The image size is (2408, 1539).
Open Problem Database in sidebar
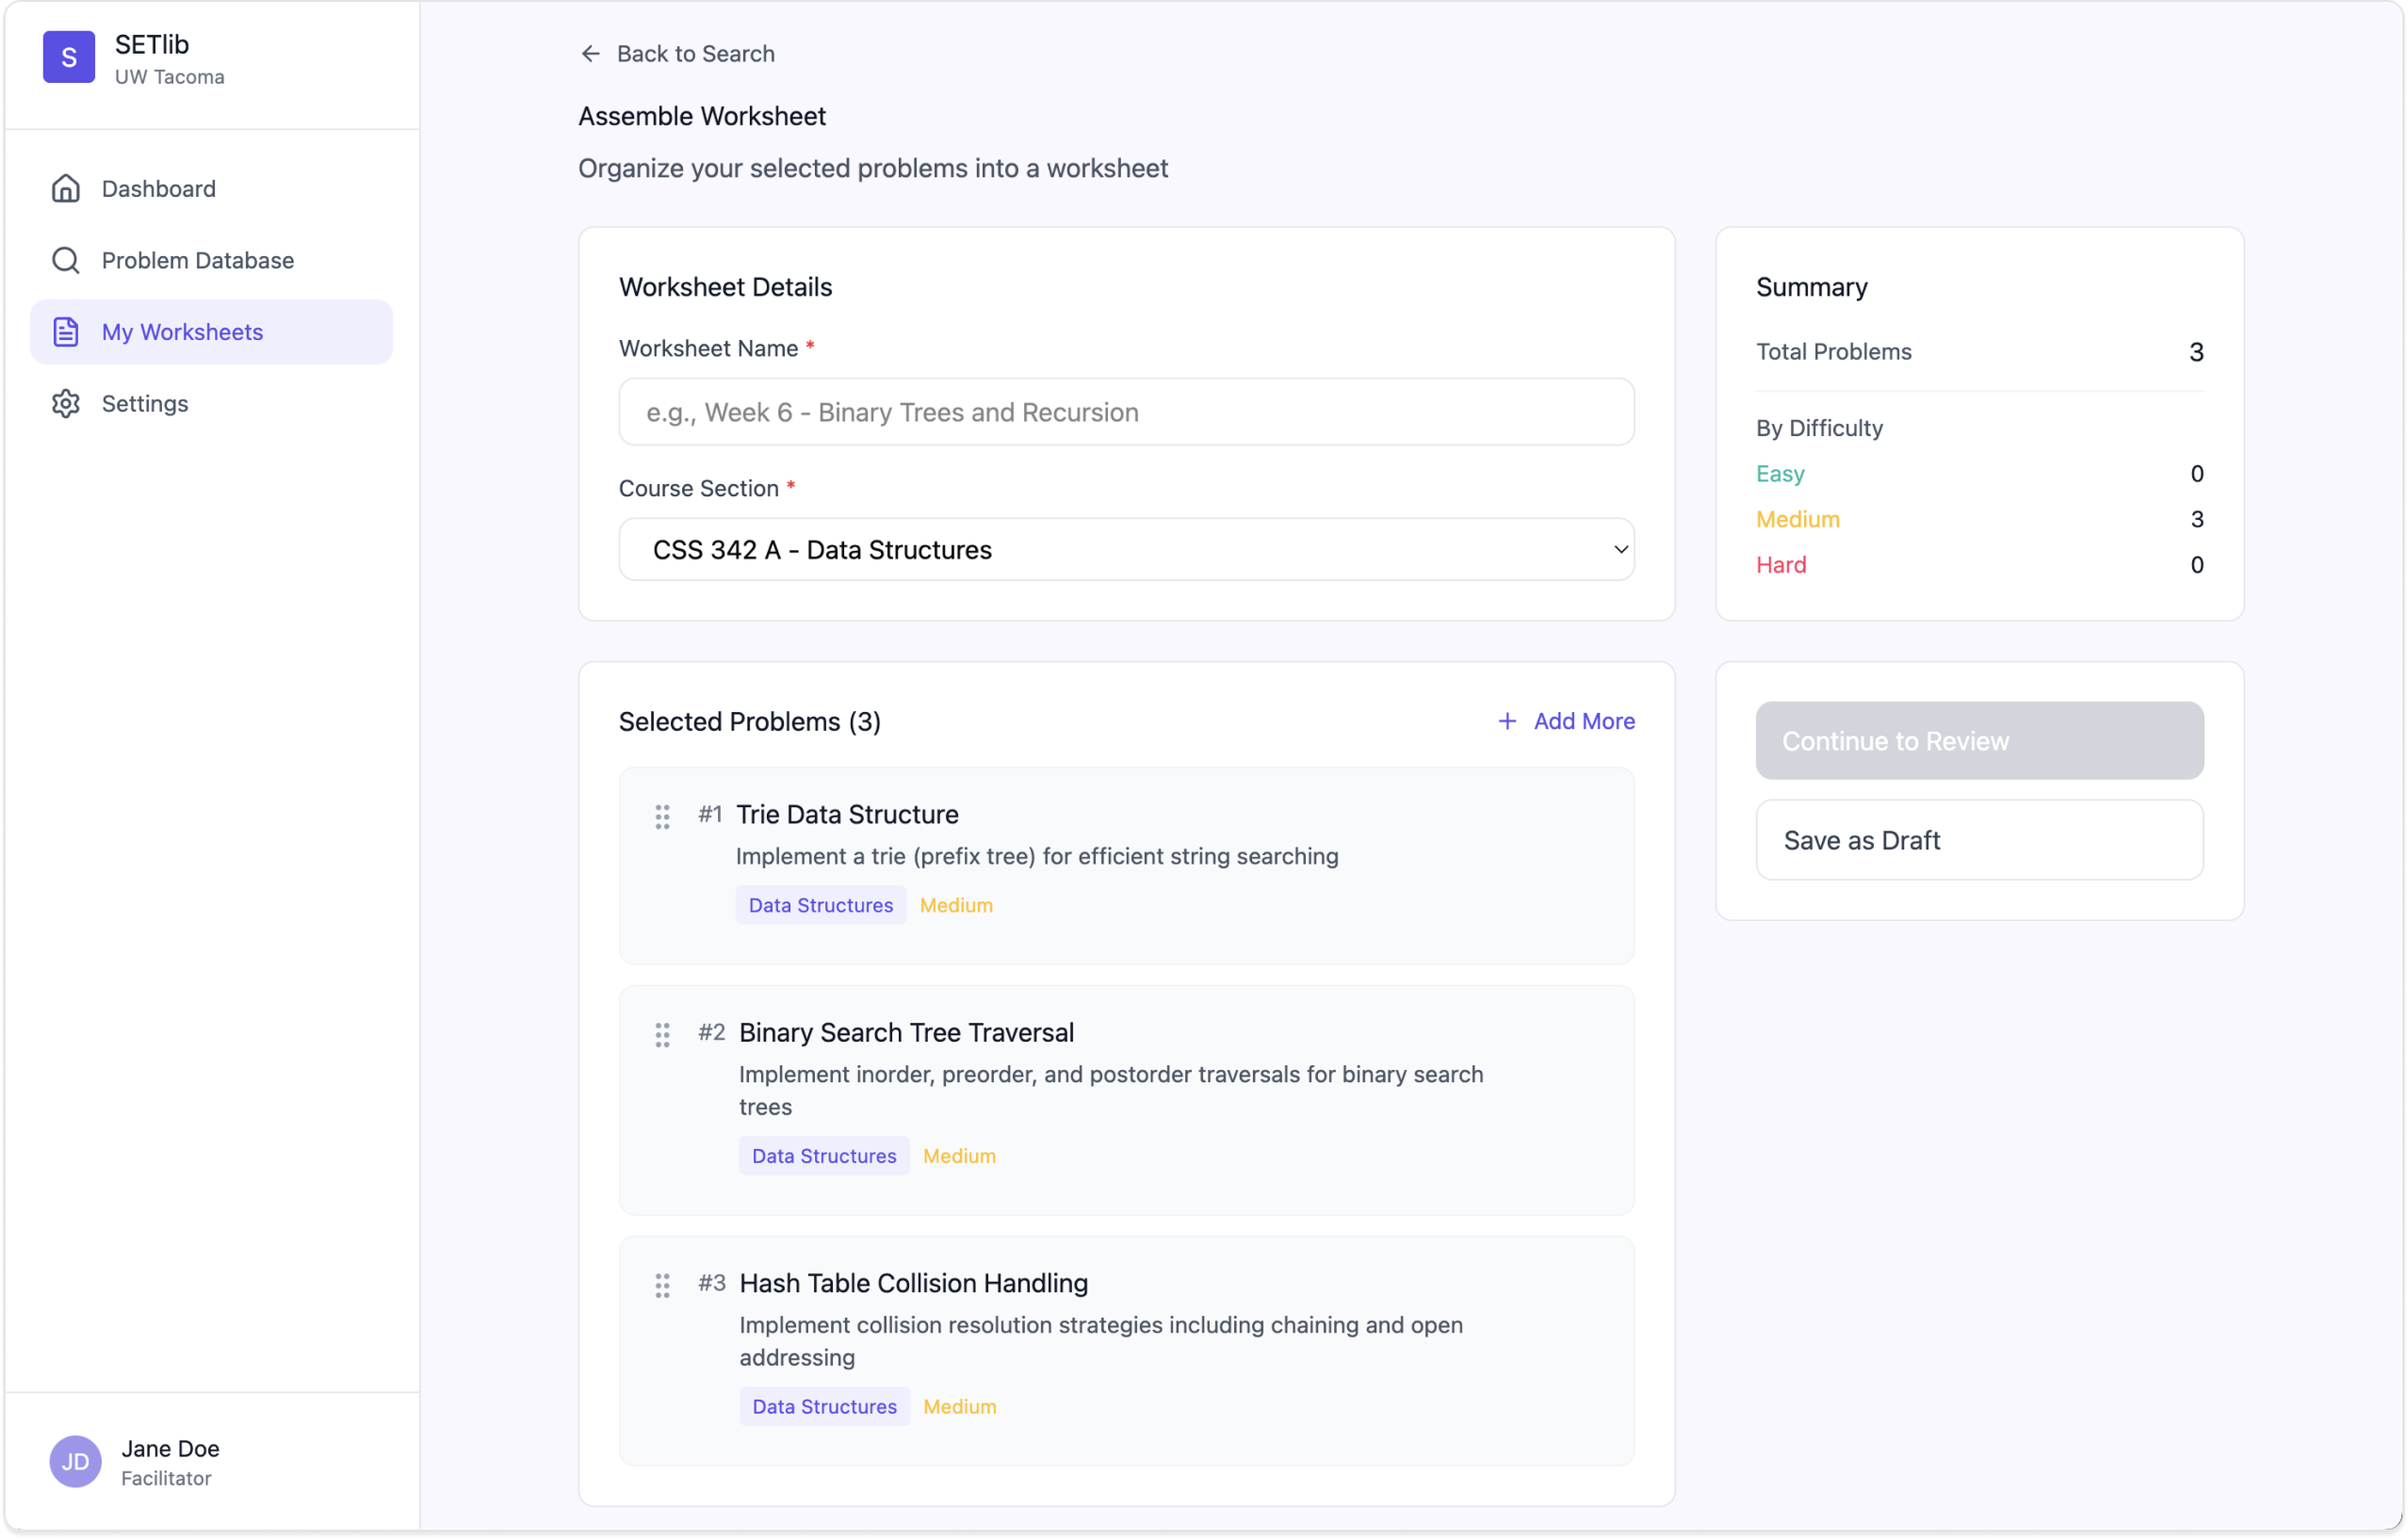click(197, 261)
